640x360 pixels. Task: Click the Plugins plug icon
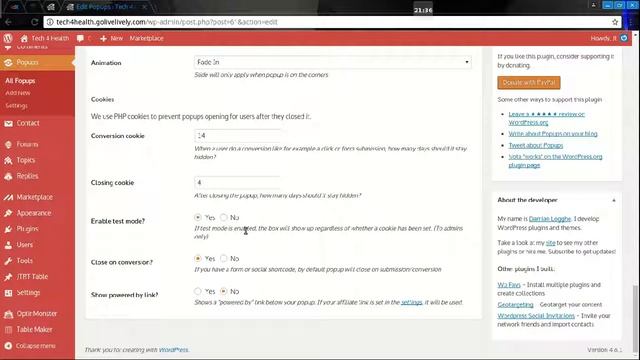(x=8, y=229)
